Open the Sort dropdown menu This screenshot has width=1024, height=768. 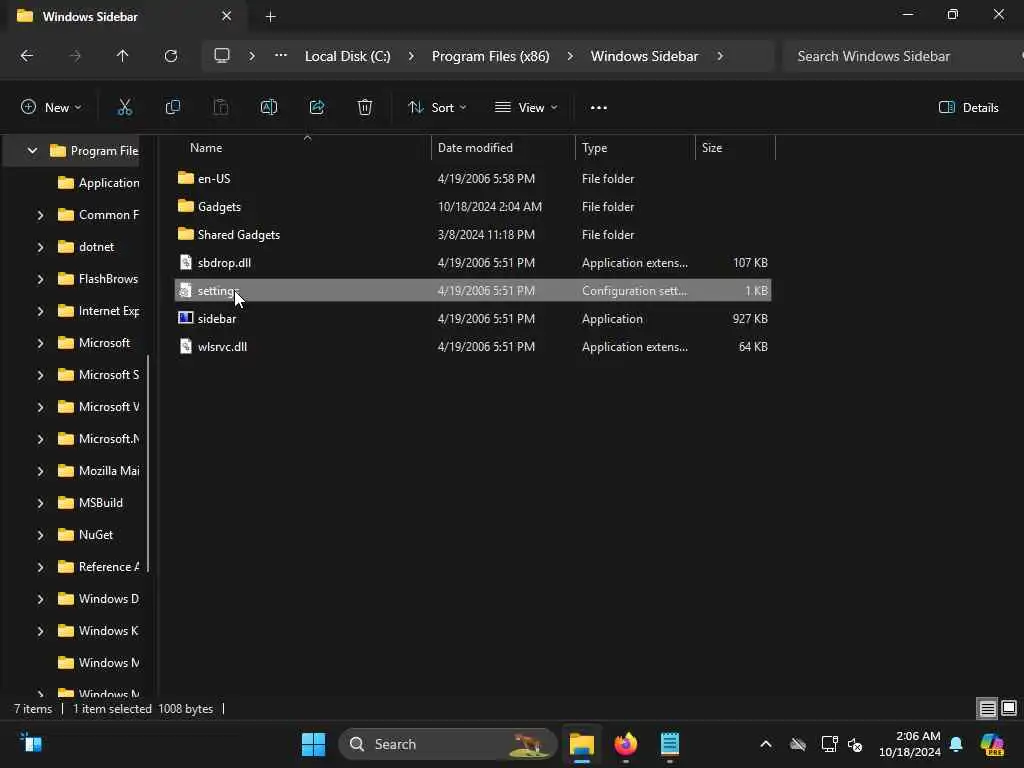click(x=437, y=108)
